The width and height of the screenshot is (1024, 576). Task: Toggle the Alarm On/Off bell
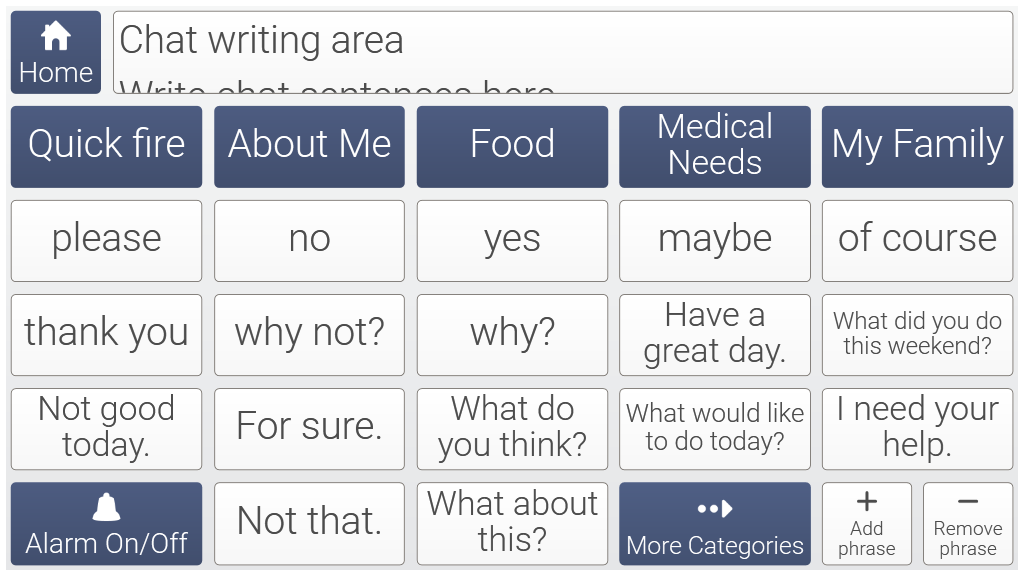(x=106, y=524)
